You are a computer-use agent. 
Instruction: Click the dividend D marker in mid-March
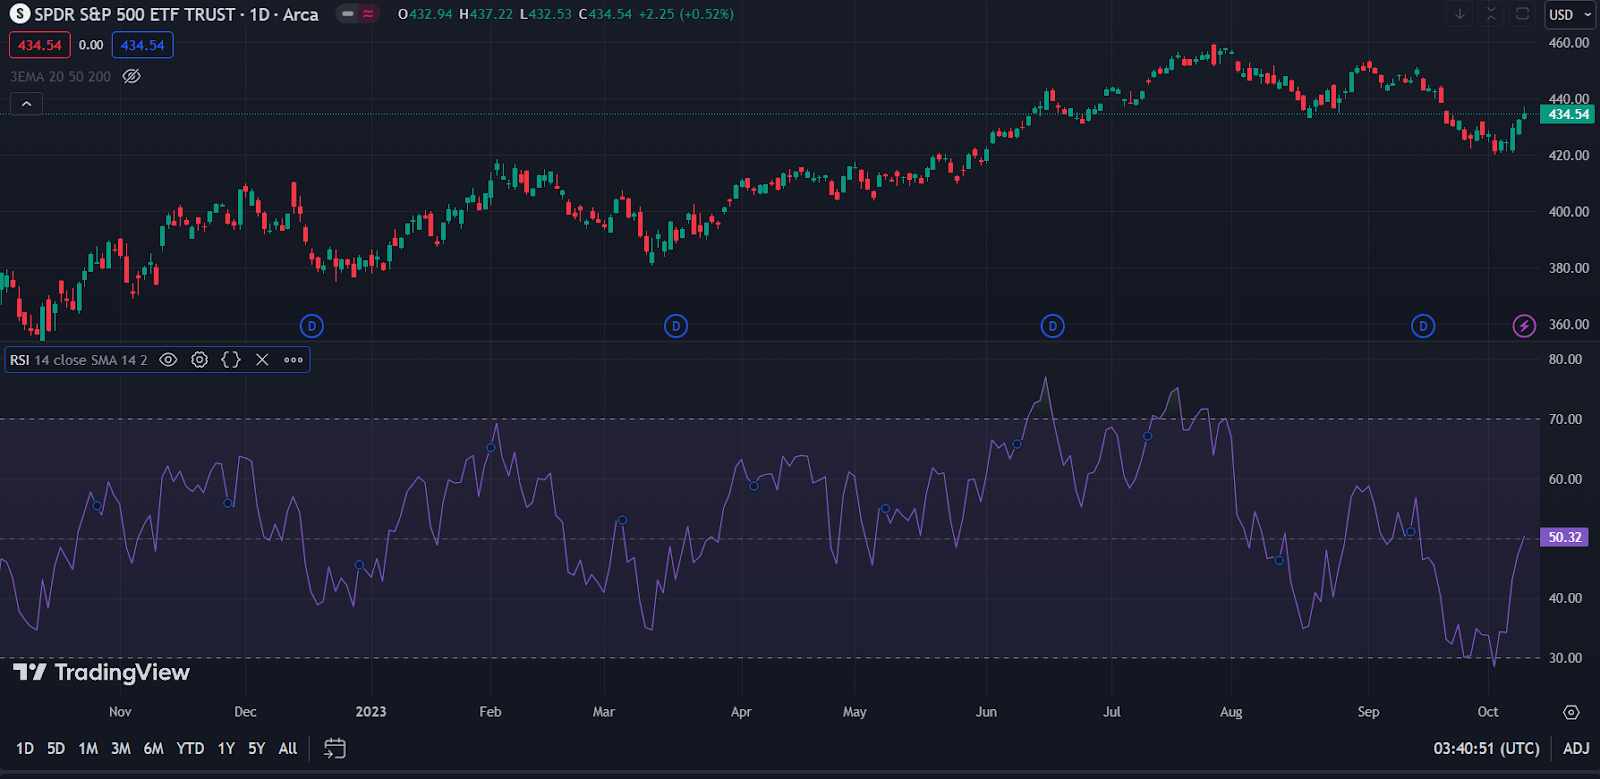pyautogui.click(x=676, y=326)
